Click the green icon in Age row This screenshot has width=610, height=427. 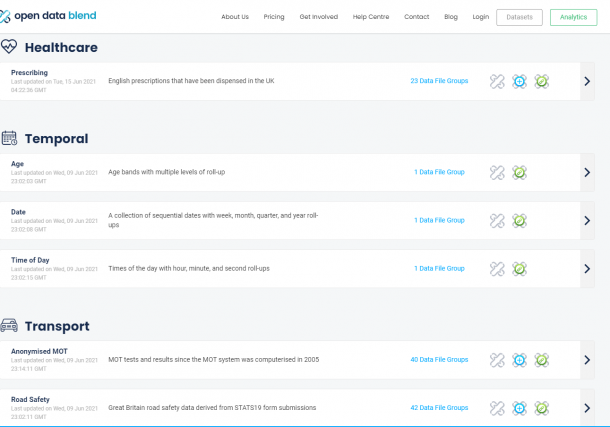(520, 172)
